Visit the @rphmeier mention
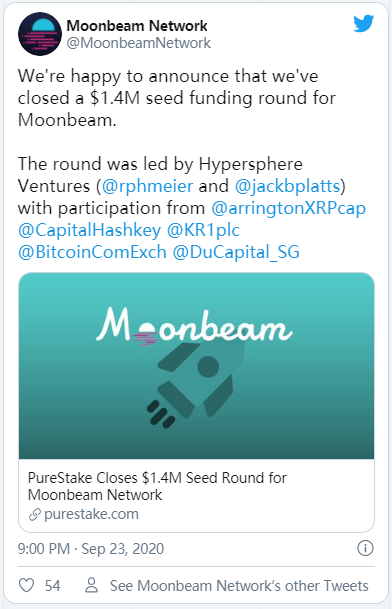The height and width of the screenshot is (609, 392). 147,186
